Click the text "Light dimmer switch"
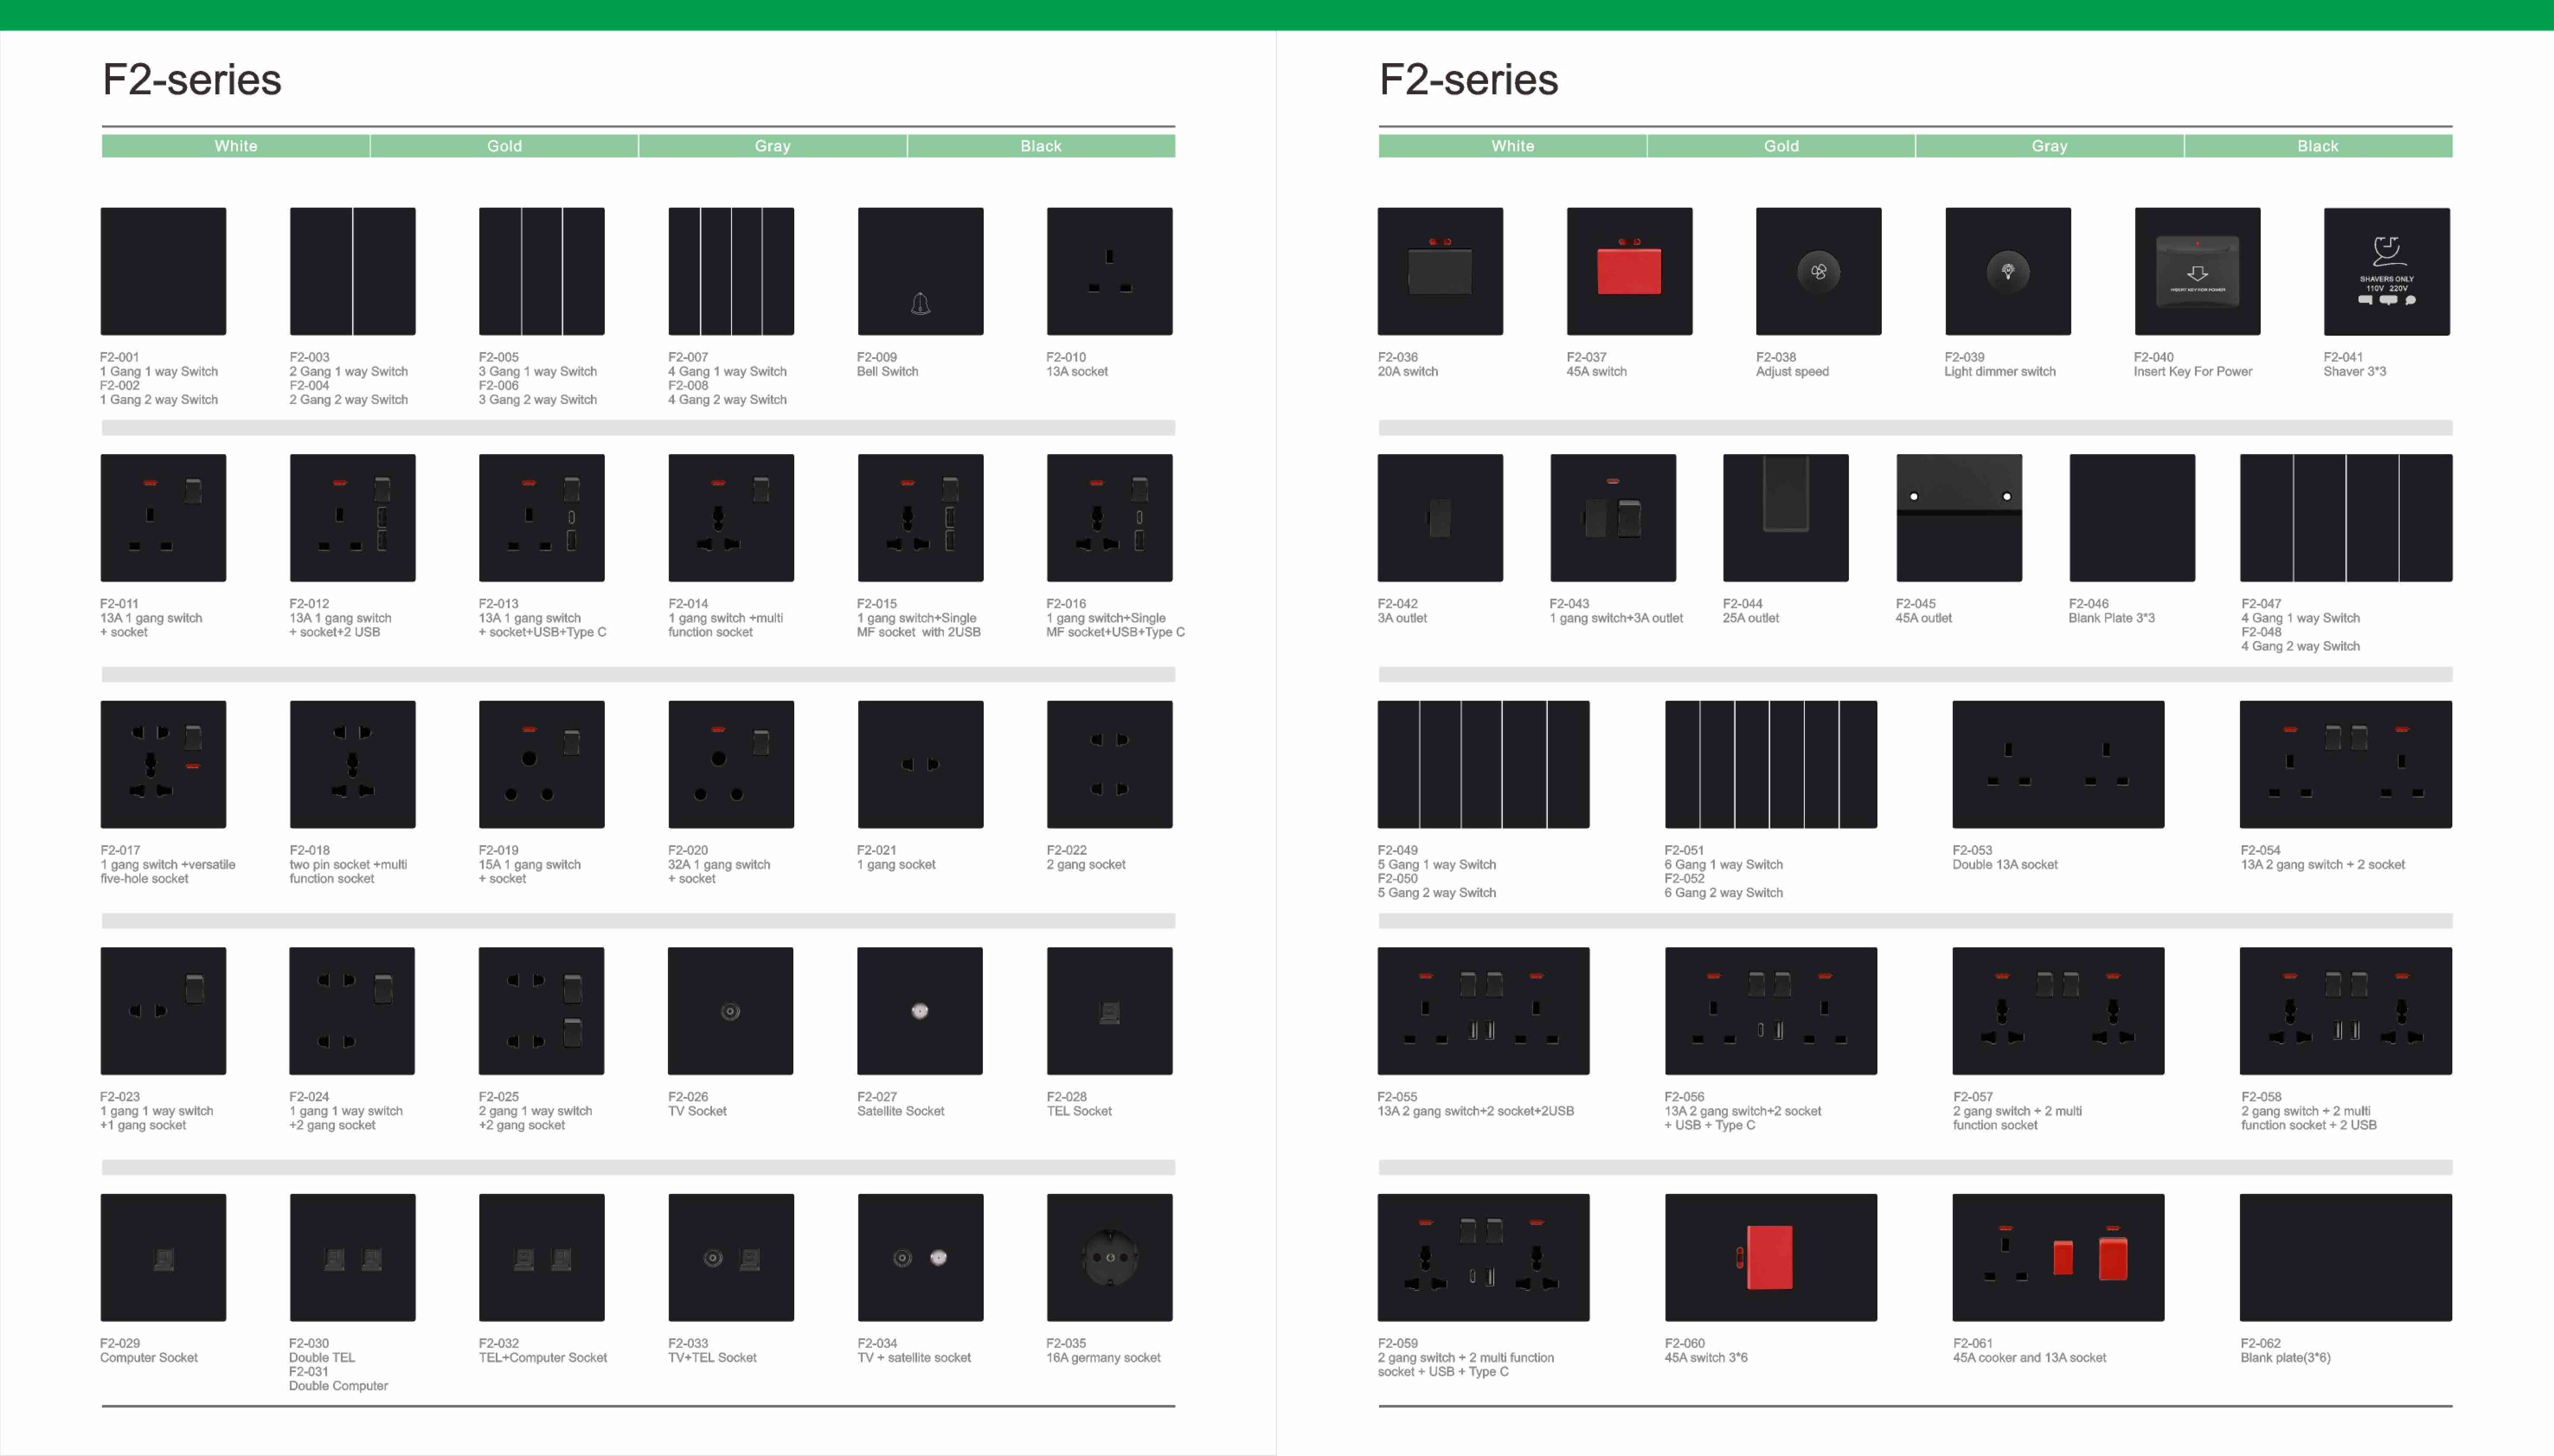 pyautogui.click(x=2000, y=371)
